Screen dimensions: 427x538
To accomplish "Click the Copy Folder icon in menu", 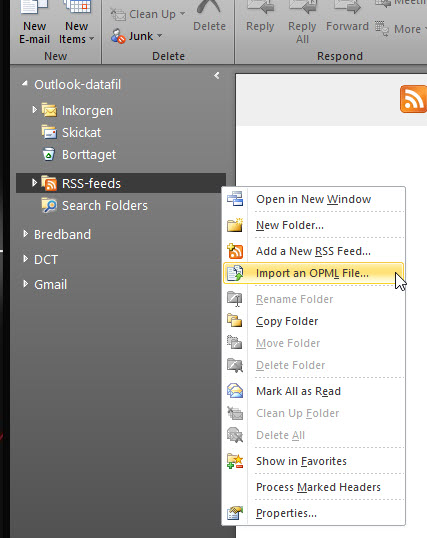I will click(235, 321).
